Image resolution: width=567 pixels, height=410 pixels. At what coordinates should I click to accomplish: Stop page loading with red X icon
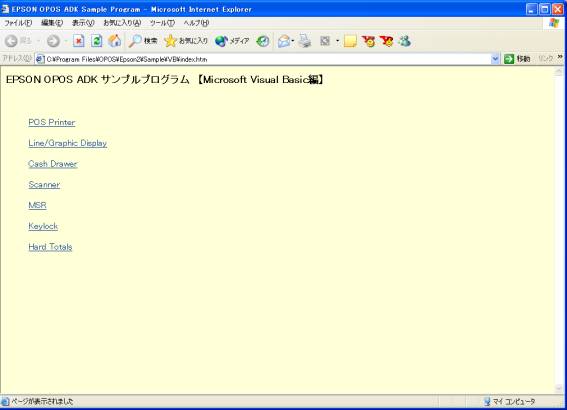(78, 41)
